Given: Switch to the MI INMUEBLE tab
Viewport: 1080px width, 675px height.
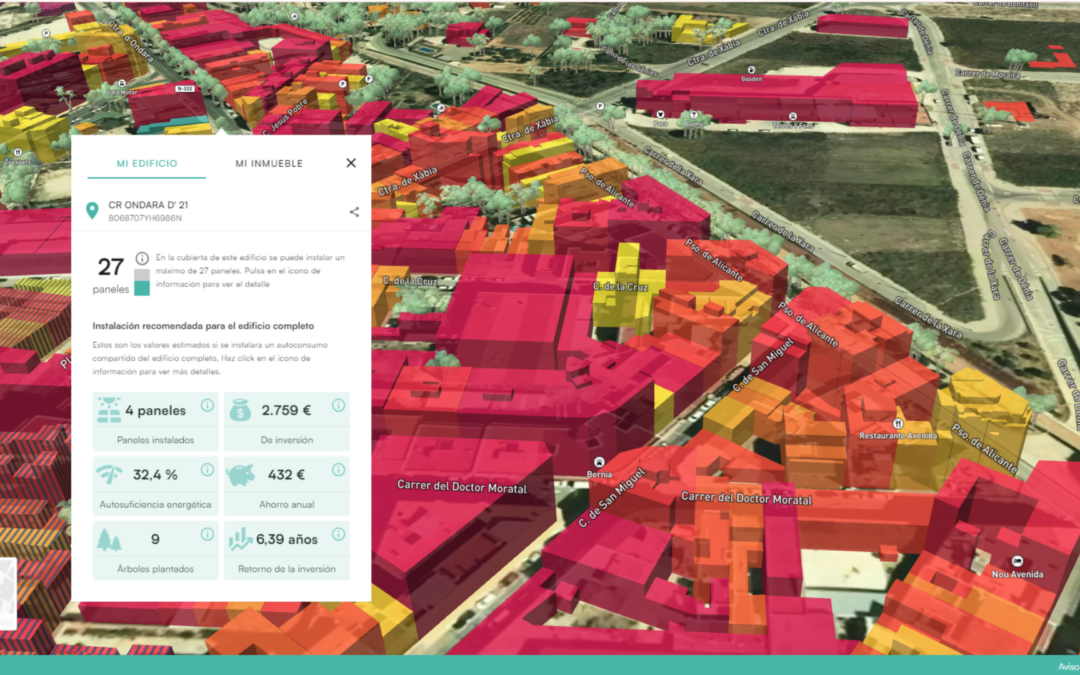Looking at the screenshot, I should pos(269,163).
